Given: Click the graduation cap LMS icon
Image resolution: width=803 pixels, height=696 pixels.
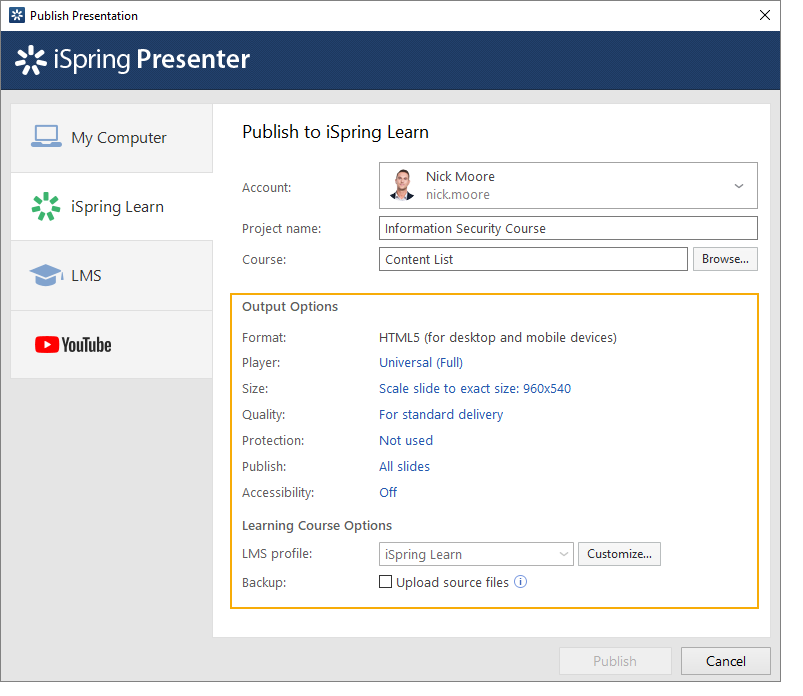Looking at the screenshot, I should pos(46,275).
